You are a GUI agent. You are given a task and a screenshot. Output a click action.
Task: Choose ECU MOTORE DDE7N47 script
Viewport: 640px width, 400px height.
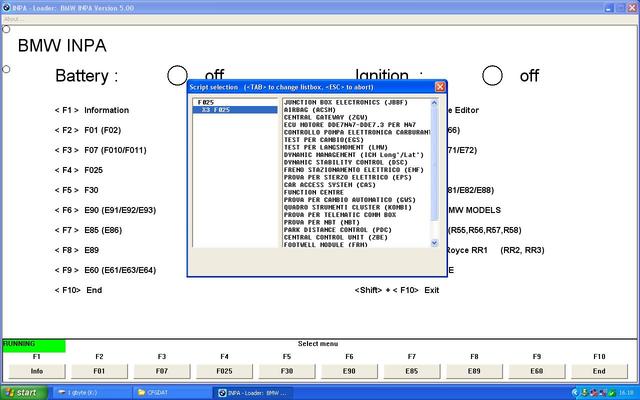pyautogui.click(x=350, y=124)
